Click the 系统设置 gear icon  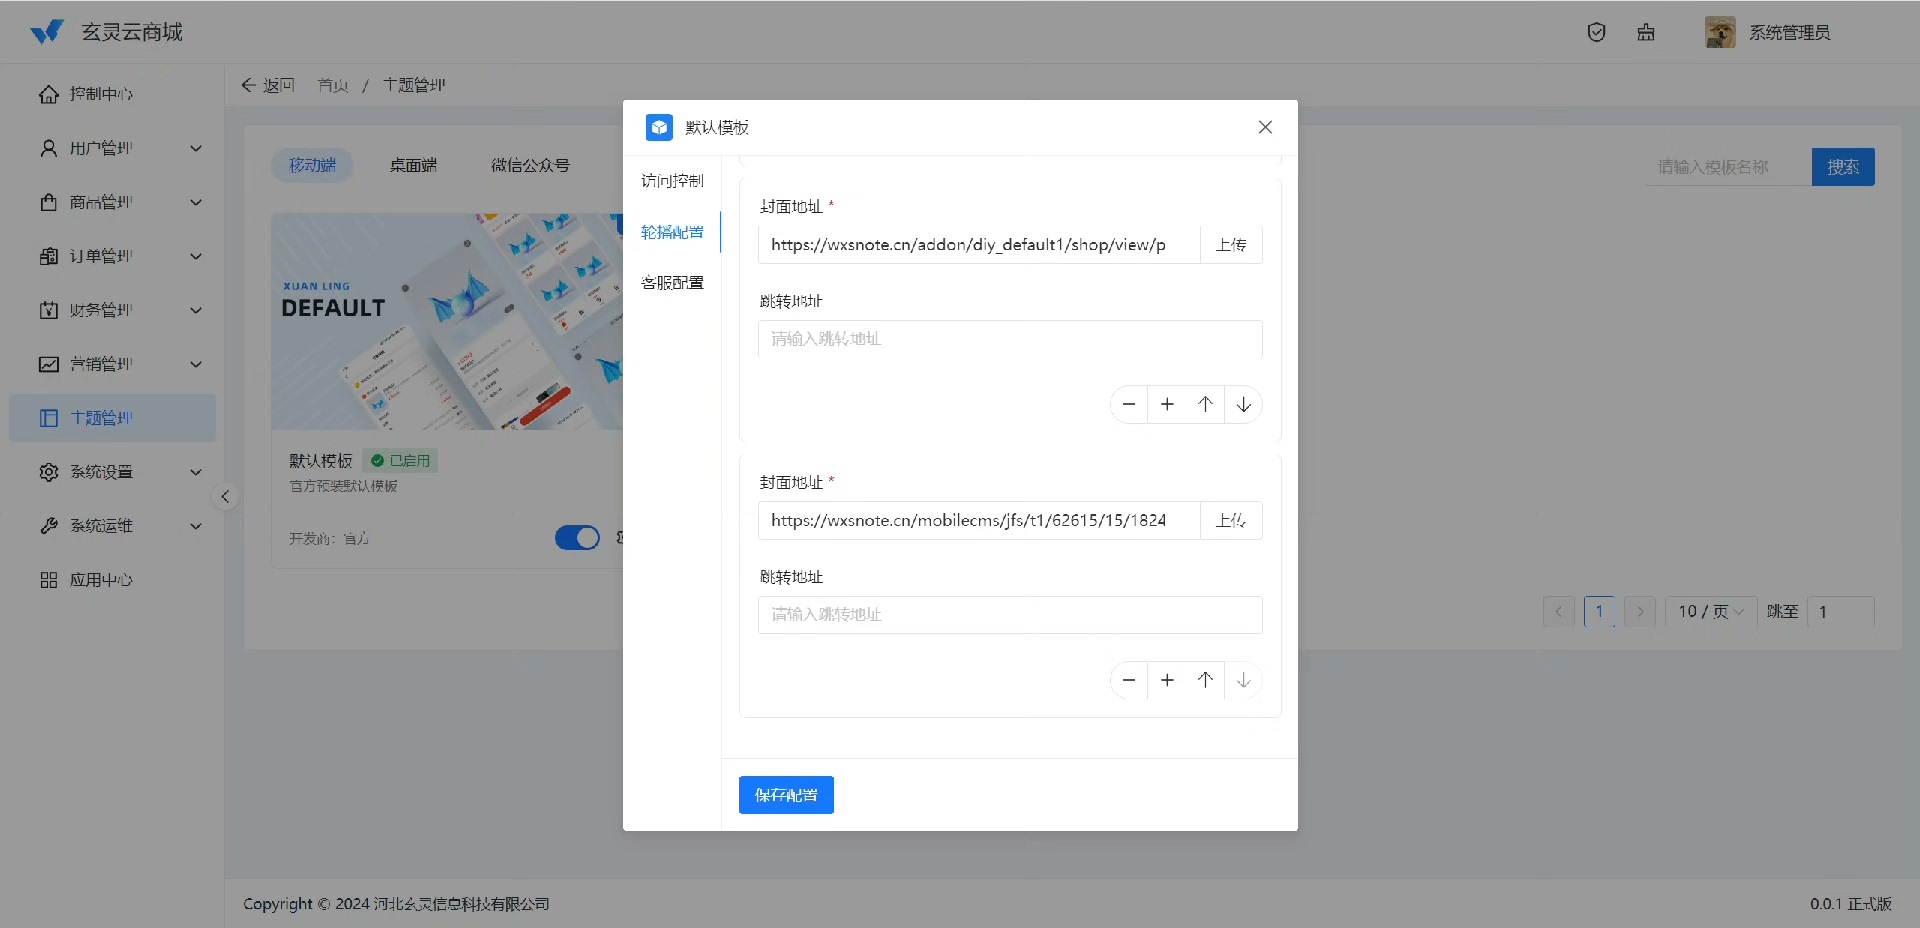(49, 472)
